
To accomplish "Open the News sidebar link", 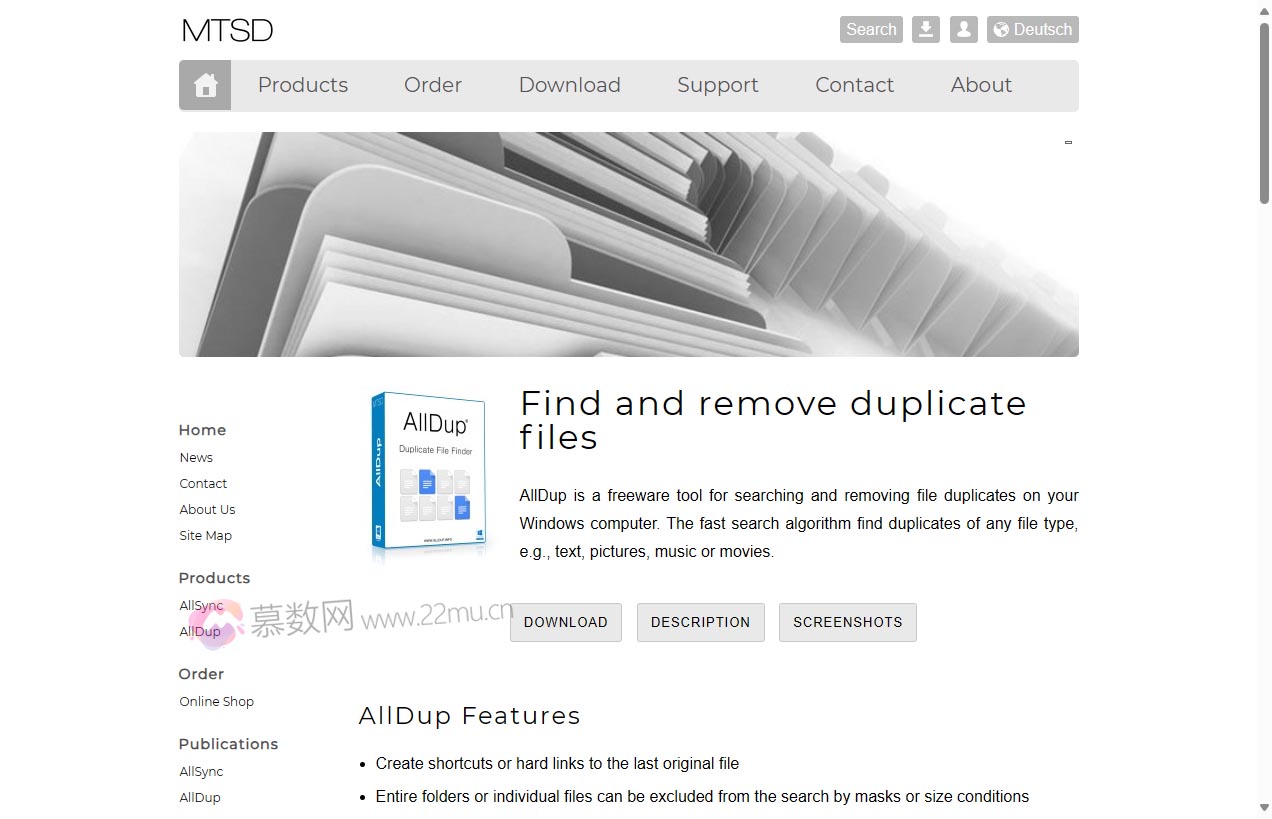I will click(x=196, y=457).
